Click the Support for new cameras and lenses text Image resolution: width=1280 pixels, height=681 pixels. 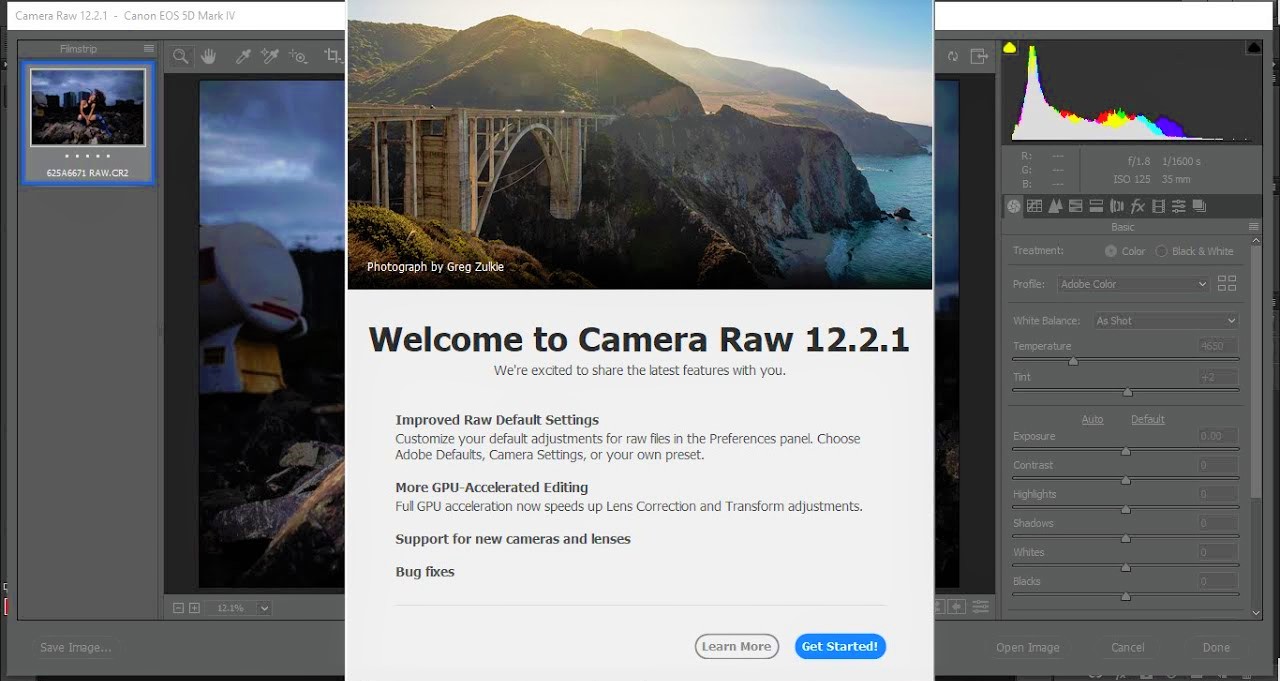(x=513, y=539)
